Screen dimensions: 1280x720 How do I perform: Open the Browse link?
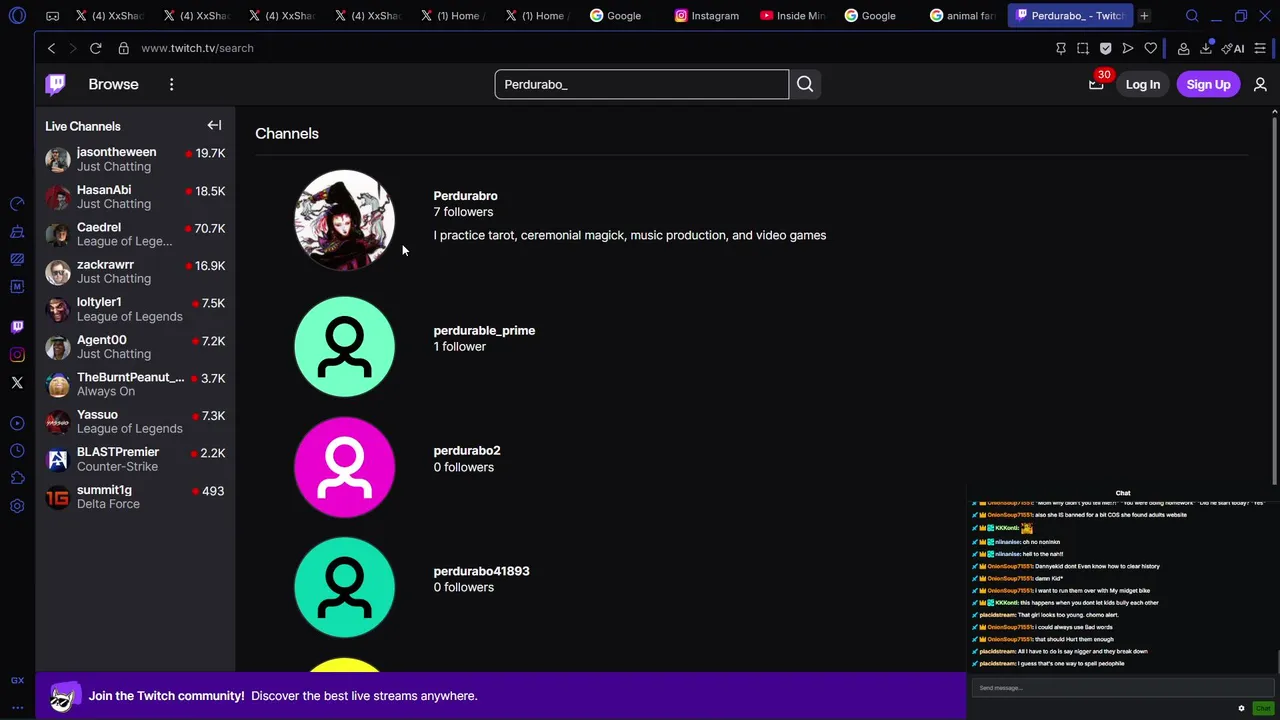point(113,84)
